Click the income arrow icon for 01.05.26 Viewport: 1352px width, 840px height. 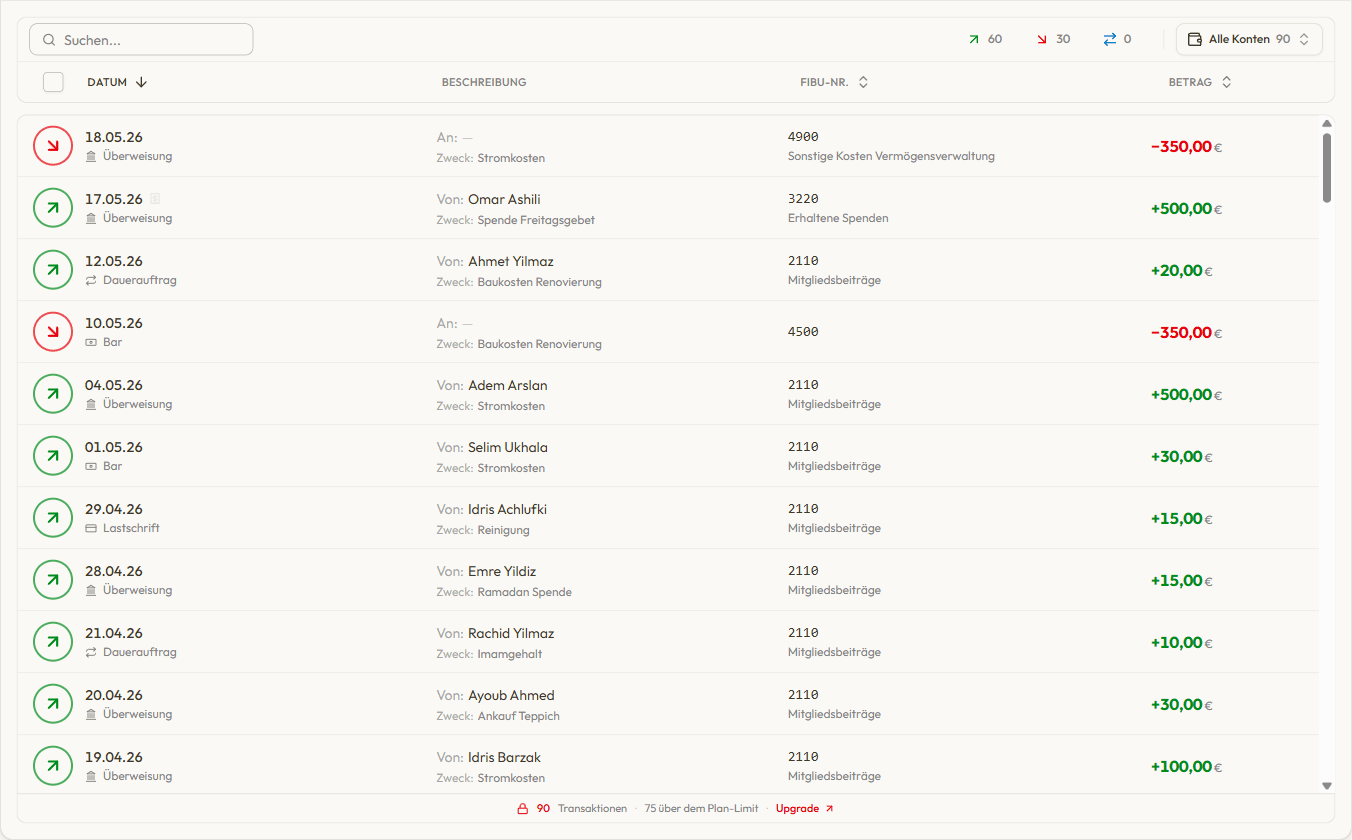[x=53, y=456]
